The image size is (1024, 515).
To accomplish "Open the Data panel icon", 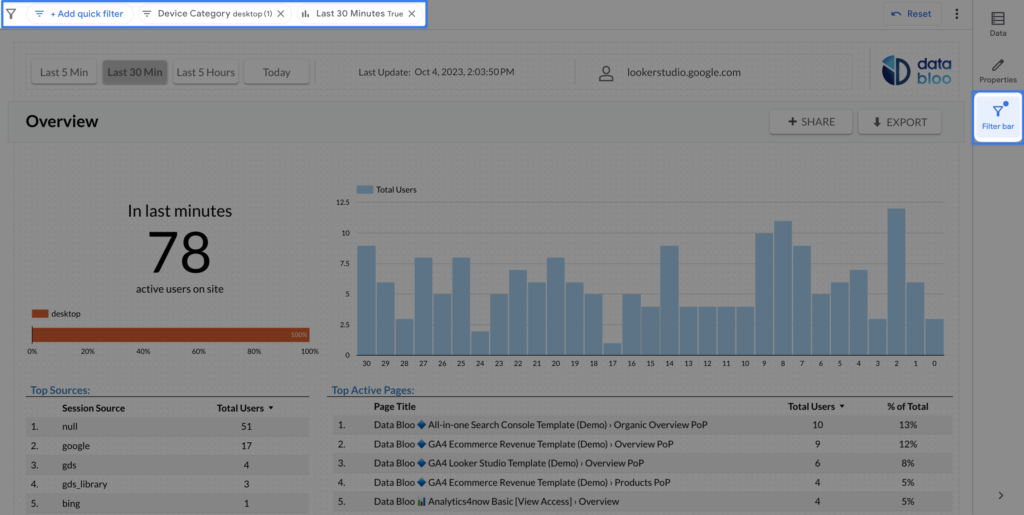I will pos(997,24).
